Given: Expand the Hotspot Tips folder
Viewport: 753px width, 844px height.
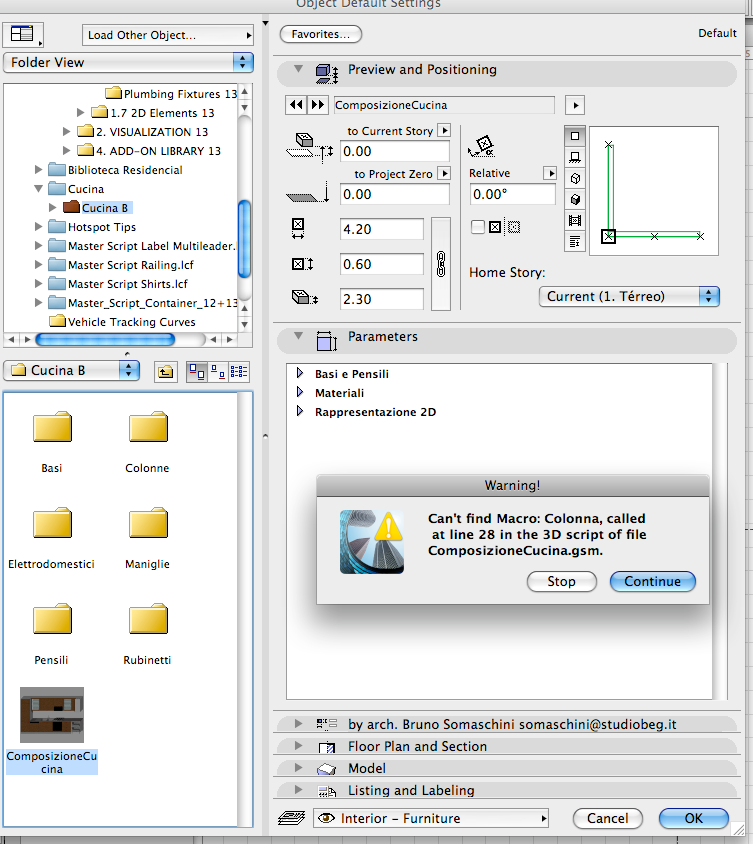Looking at the screenshot, I should pos(38,227).
